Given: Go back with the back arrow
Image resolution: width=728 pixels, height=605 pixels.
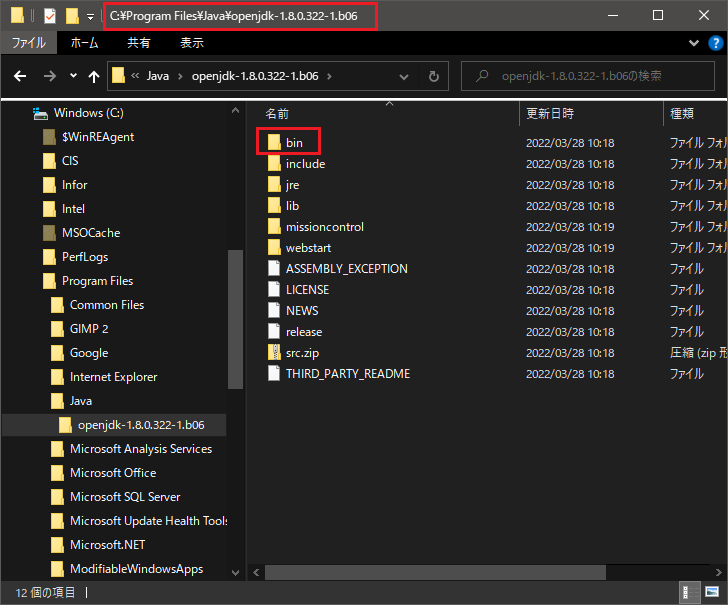Looking at the screenshot, I should (21, 76).
